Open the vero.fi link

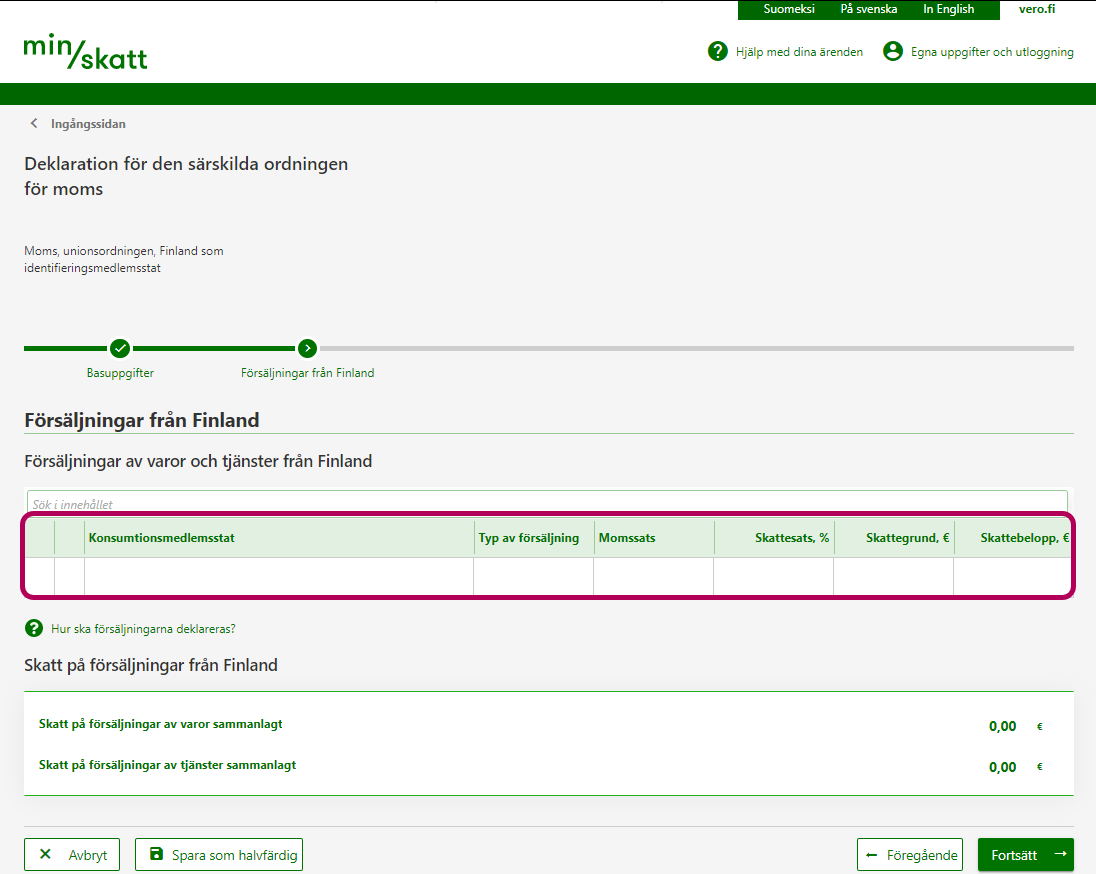click(1036, 9)
